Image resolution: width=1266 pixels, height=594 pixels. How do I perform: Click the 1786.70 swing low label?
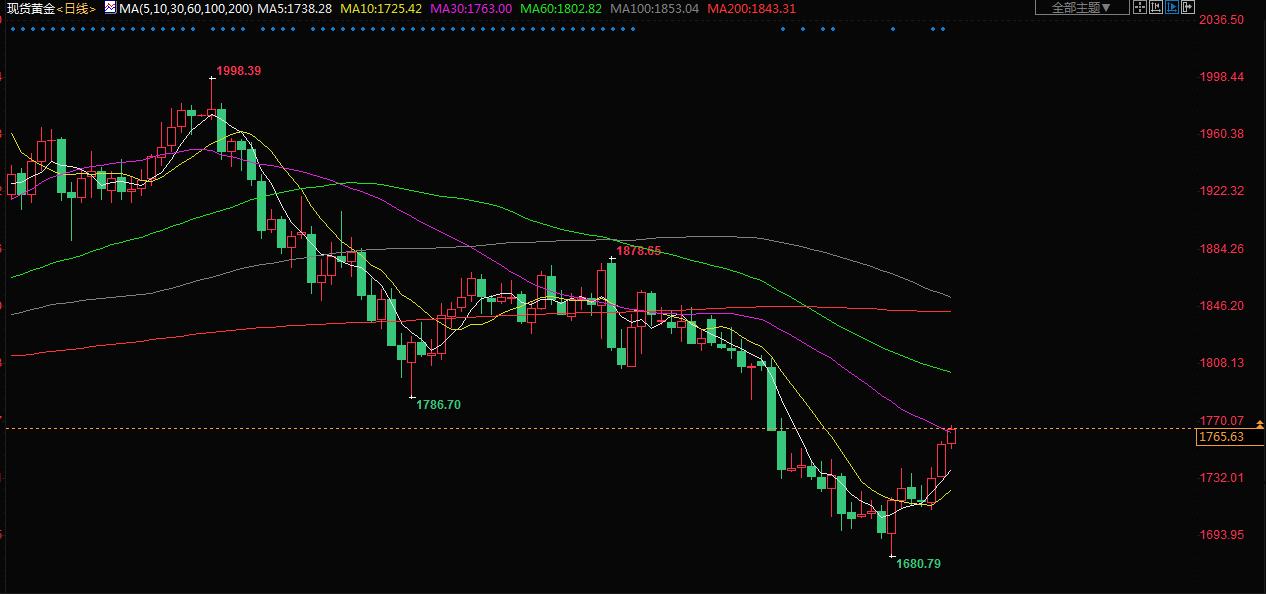(x=439, y=405)
